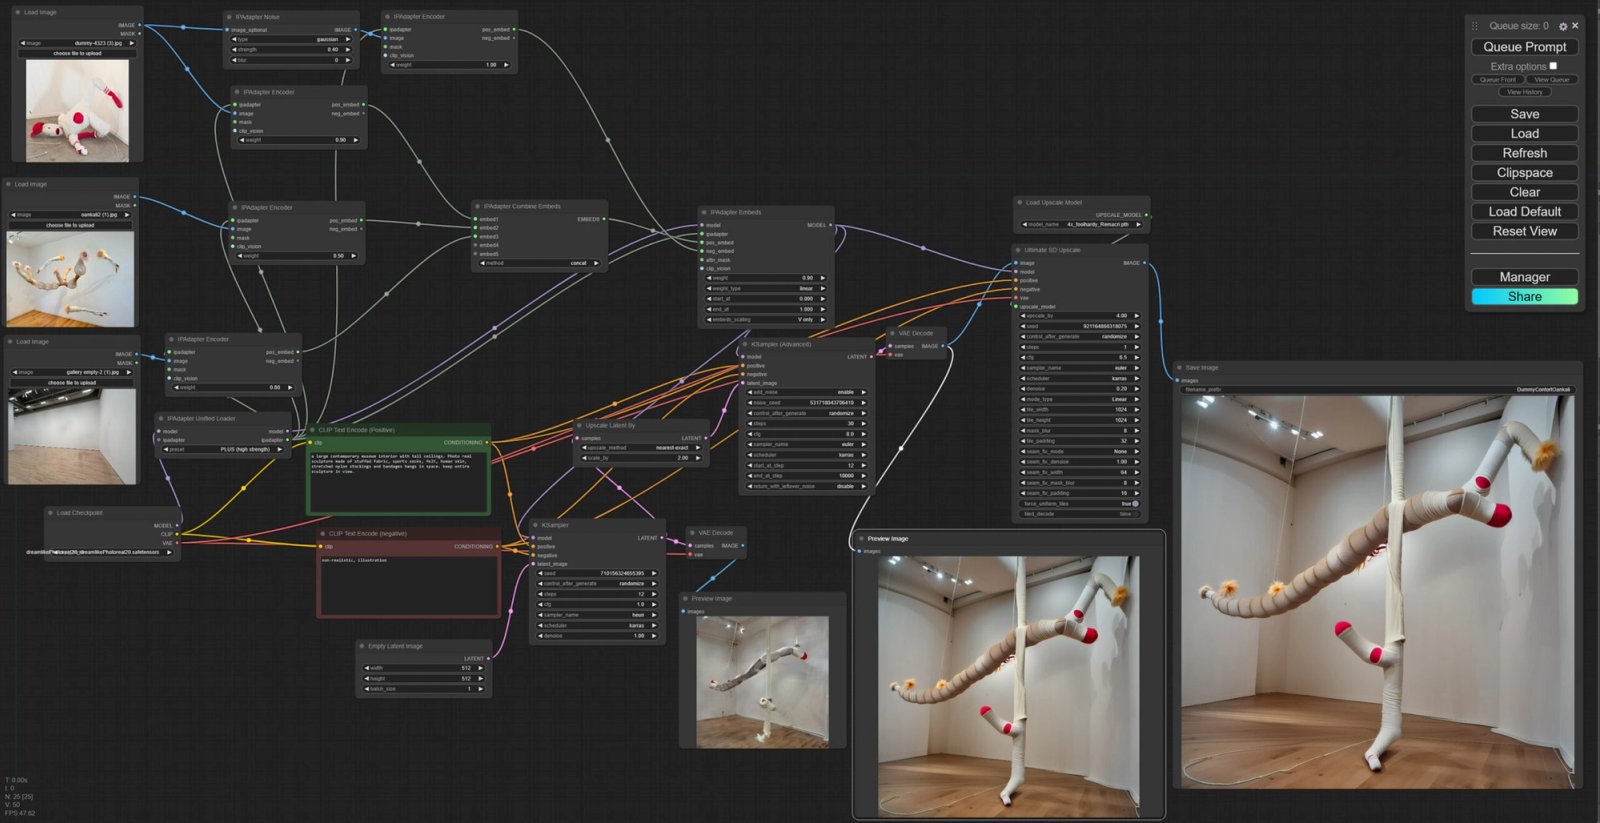Collapse the Empty Latent Image node dot
Viewport: 1600px width, 823px height.
361,646
